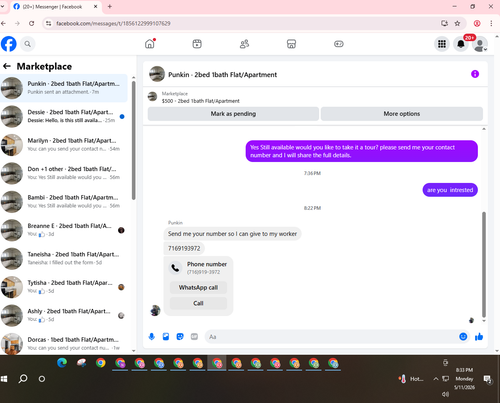Open Chrome three-dot menu

[x=491, y=23]
